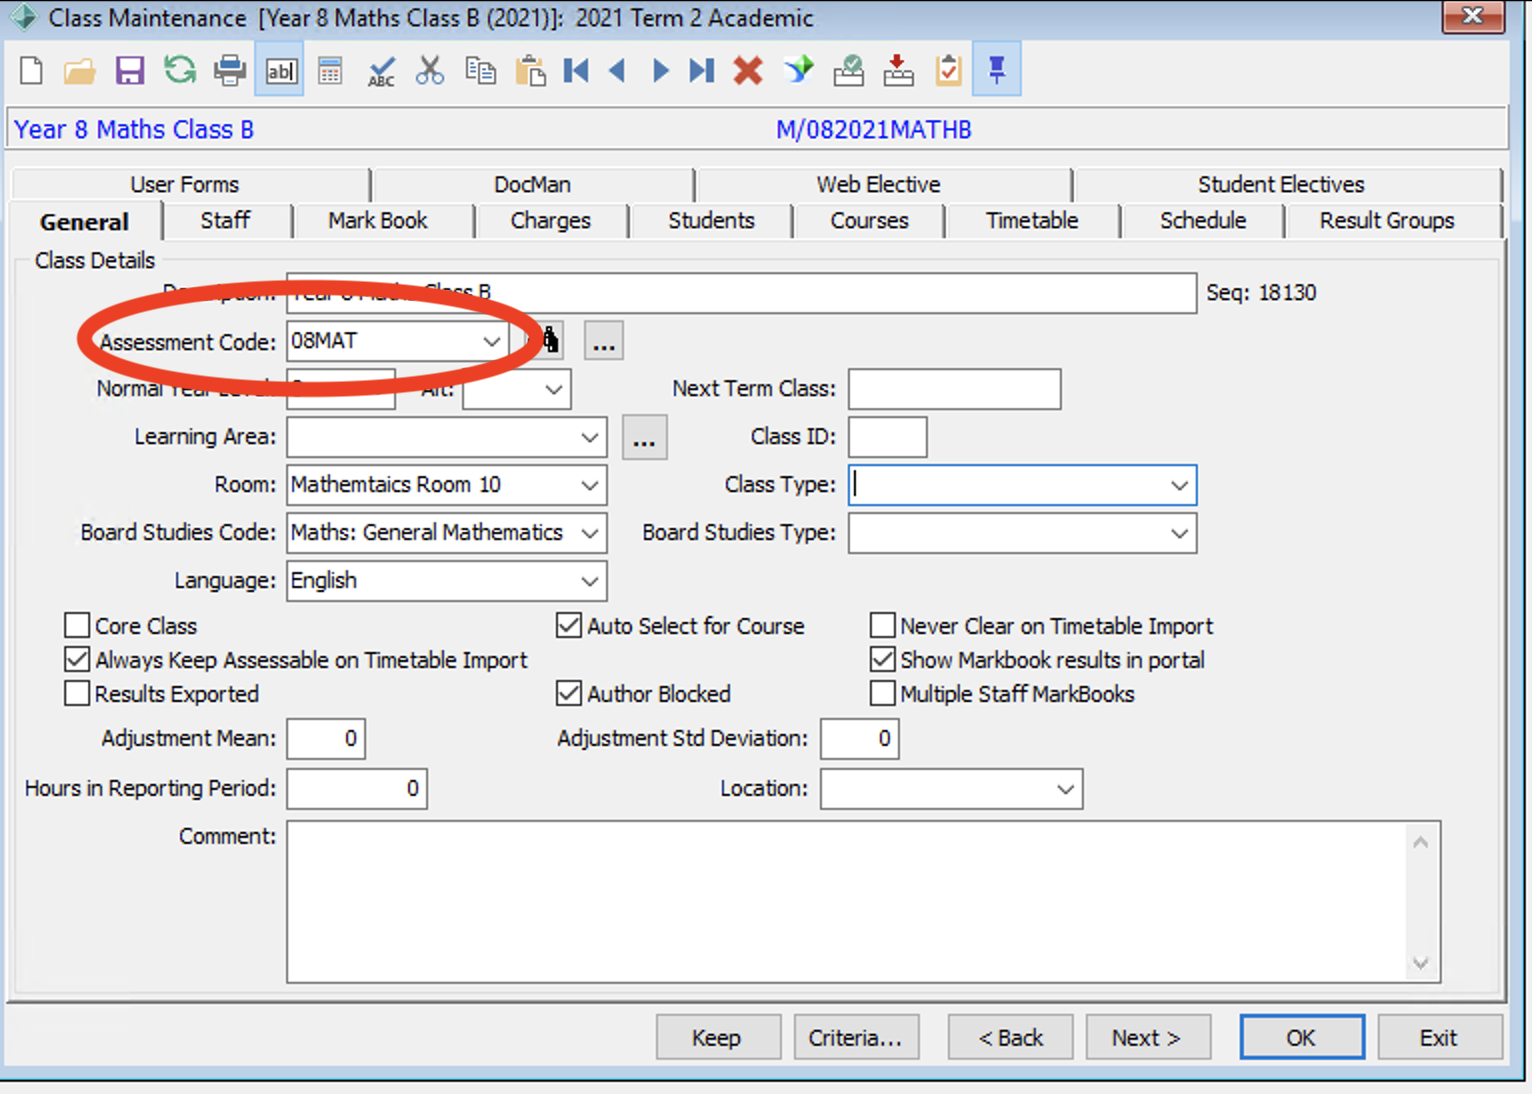Viewport: 1532px width, 1094px height.
Task: Open the Students tab
Action: coord(711,221)
